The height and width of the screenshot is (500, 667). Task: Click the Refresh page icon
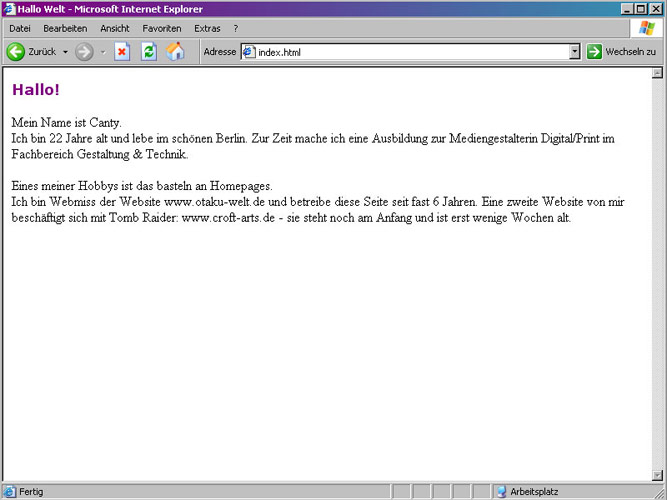click(149, 52)
